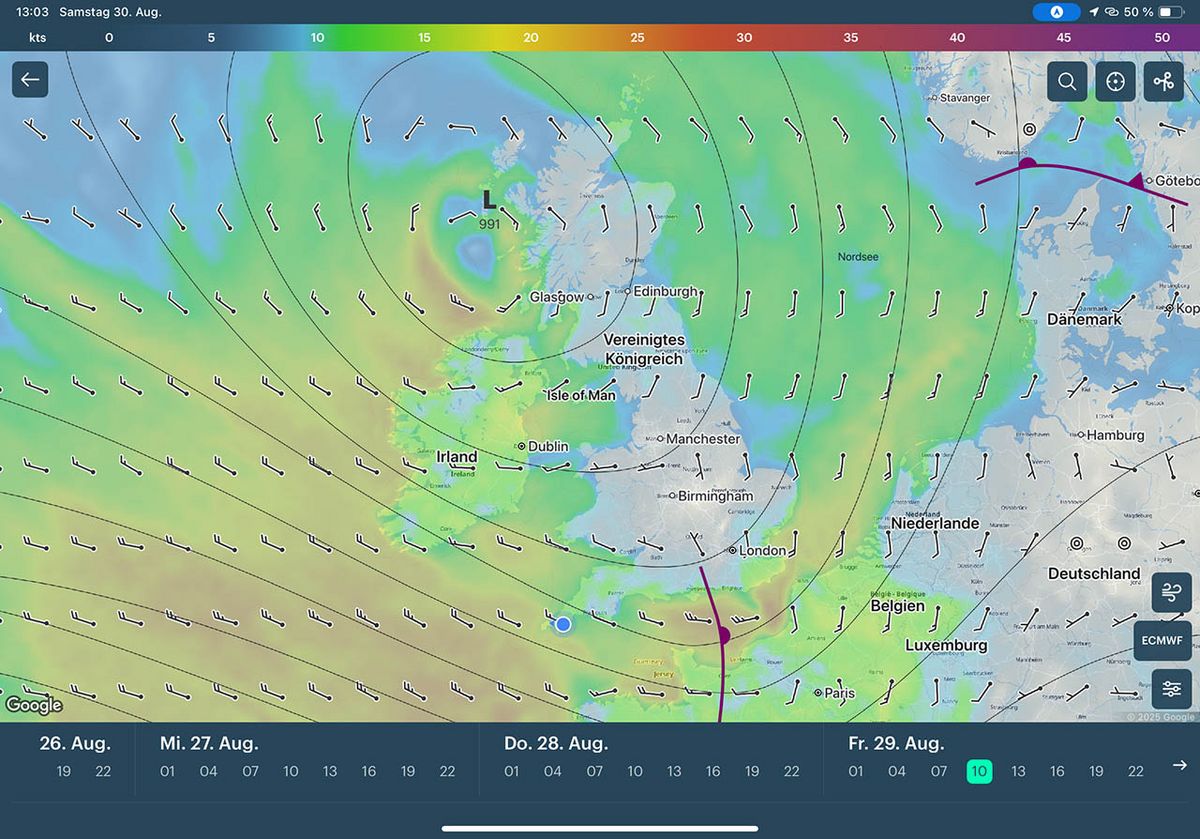This screenshot has width=1200, height=839.
Task: Select 10 on Do. 28. Aug.
Action: pyautogui.click(x=635, y=771)
